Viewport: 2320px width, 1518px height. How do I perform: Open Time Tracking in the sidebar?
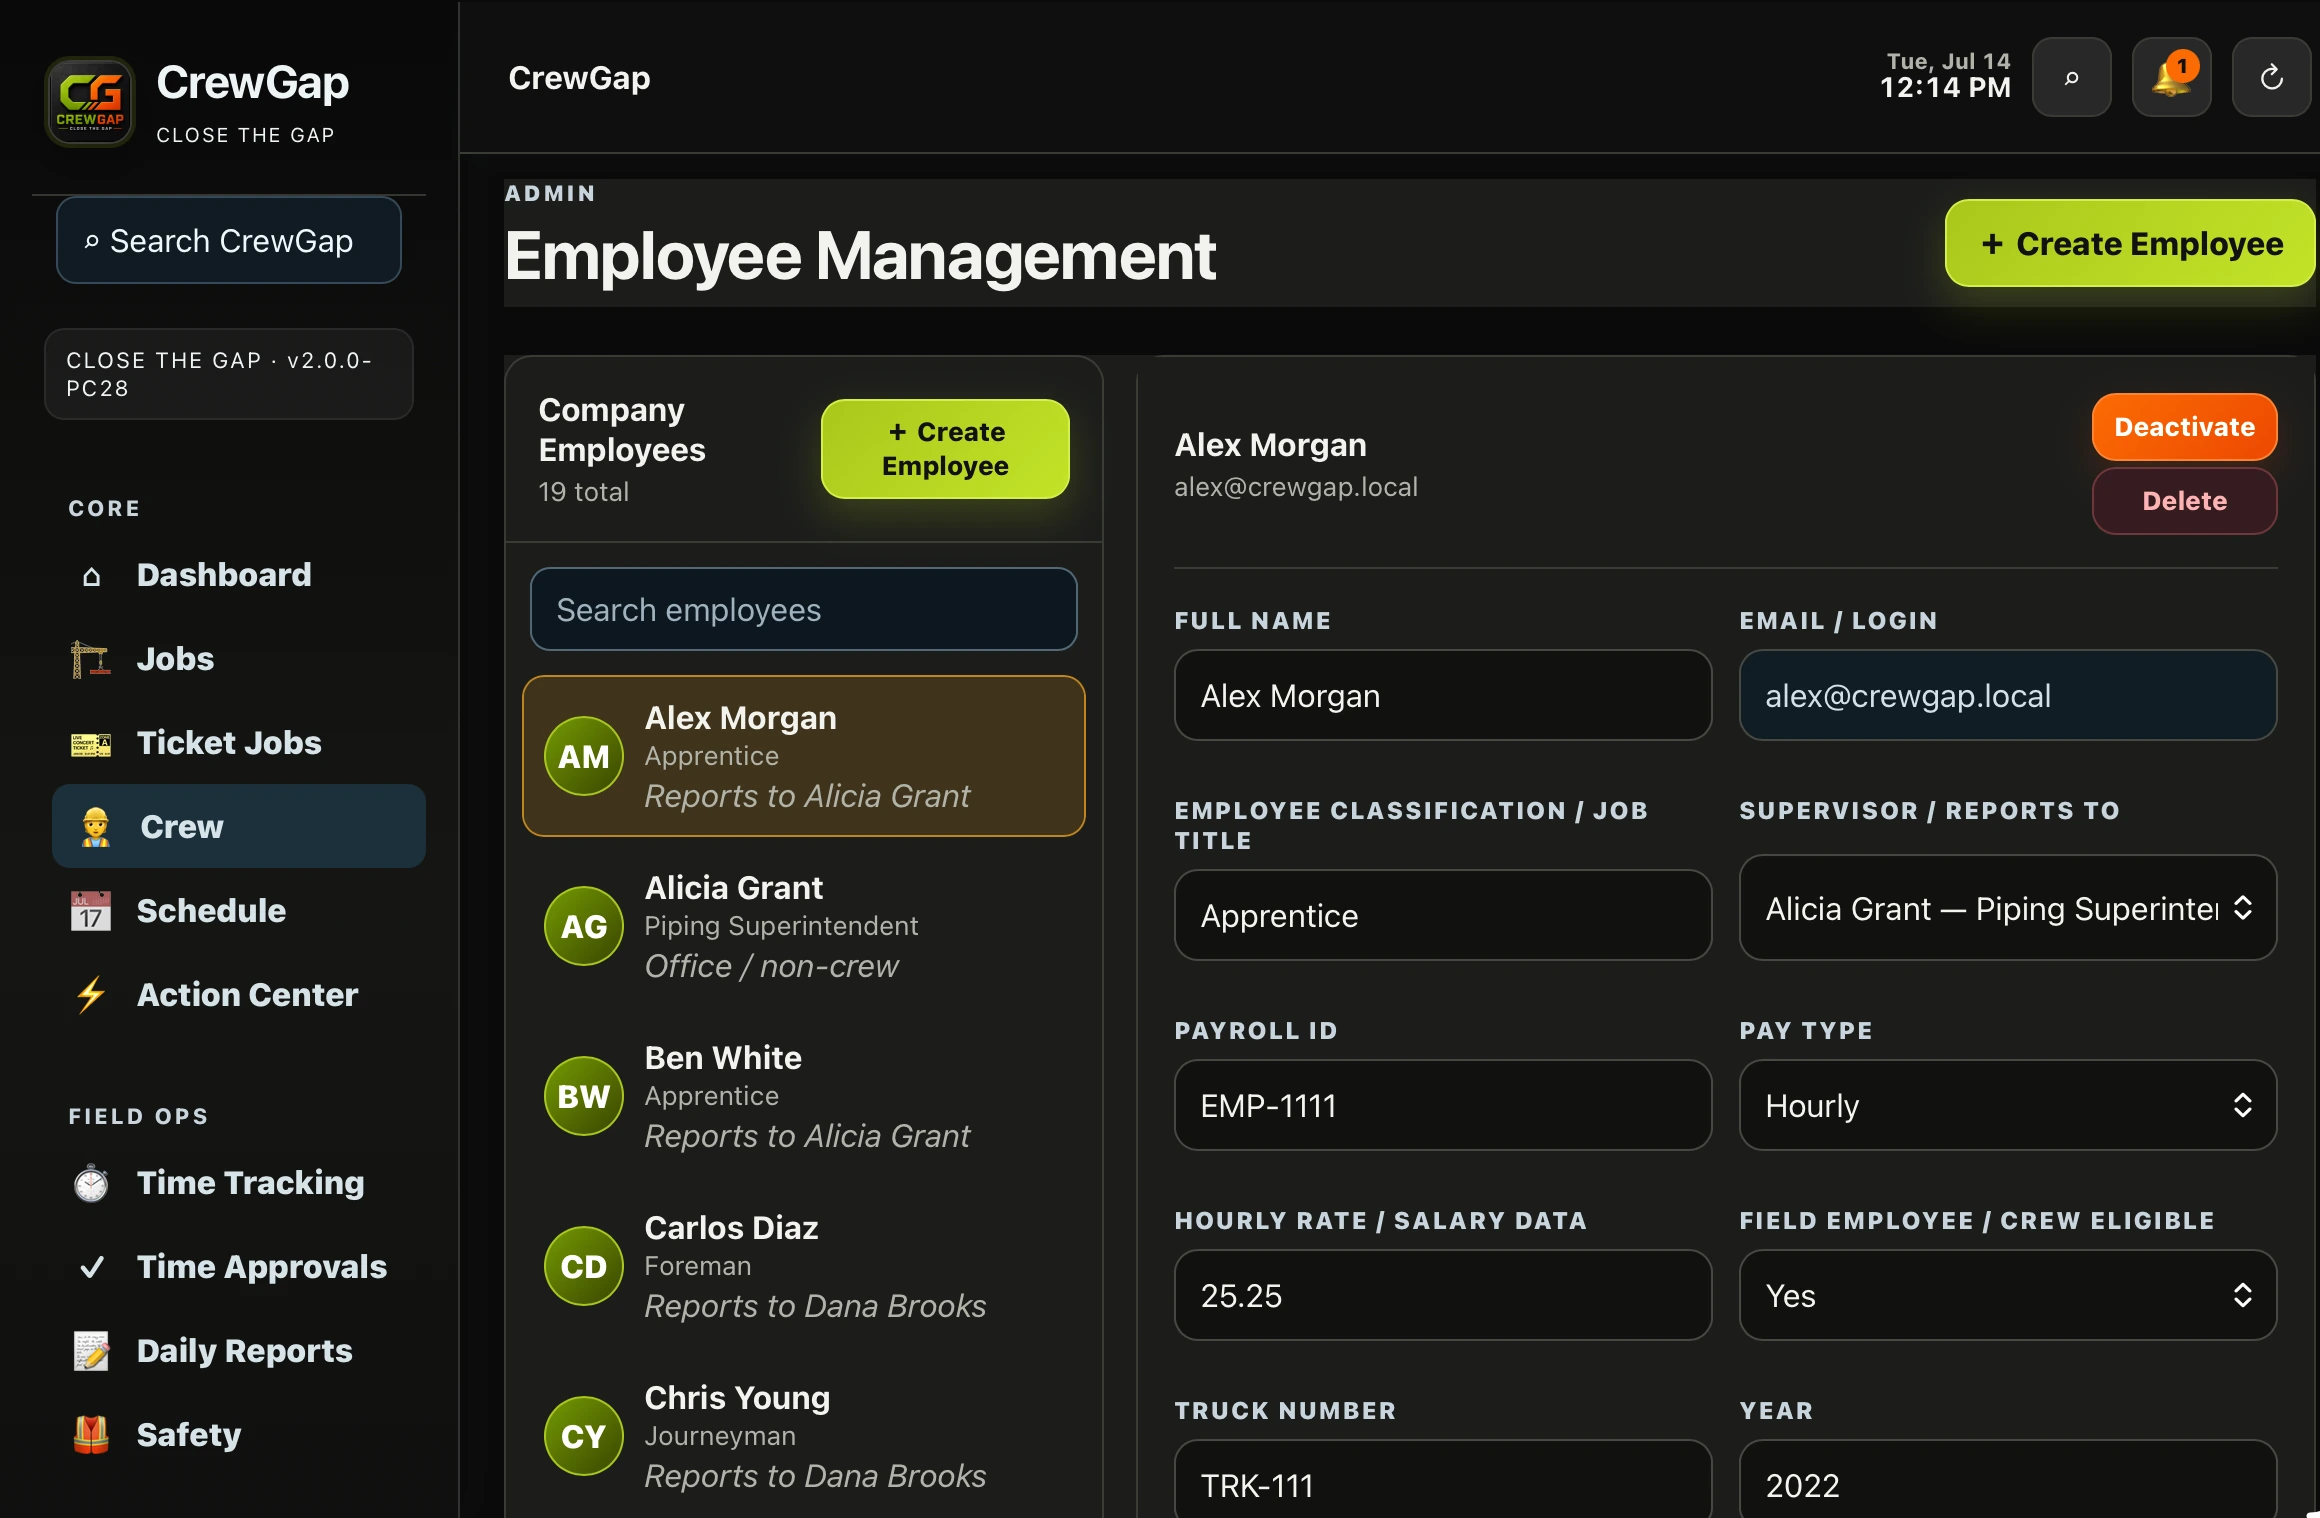point(238,1183)
